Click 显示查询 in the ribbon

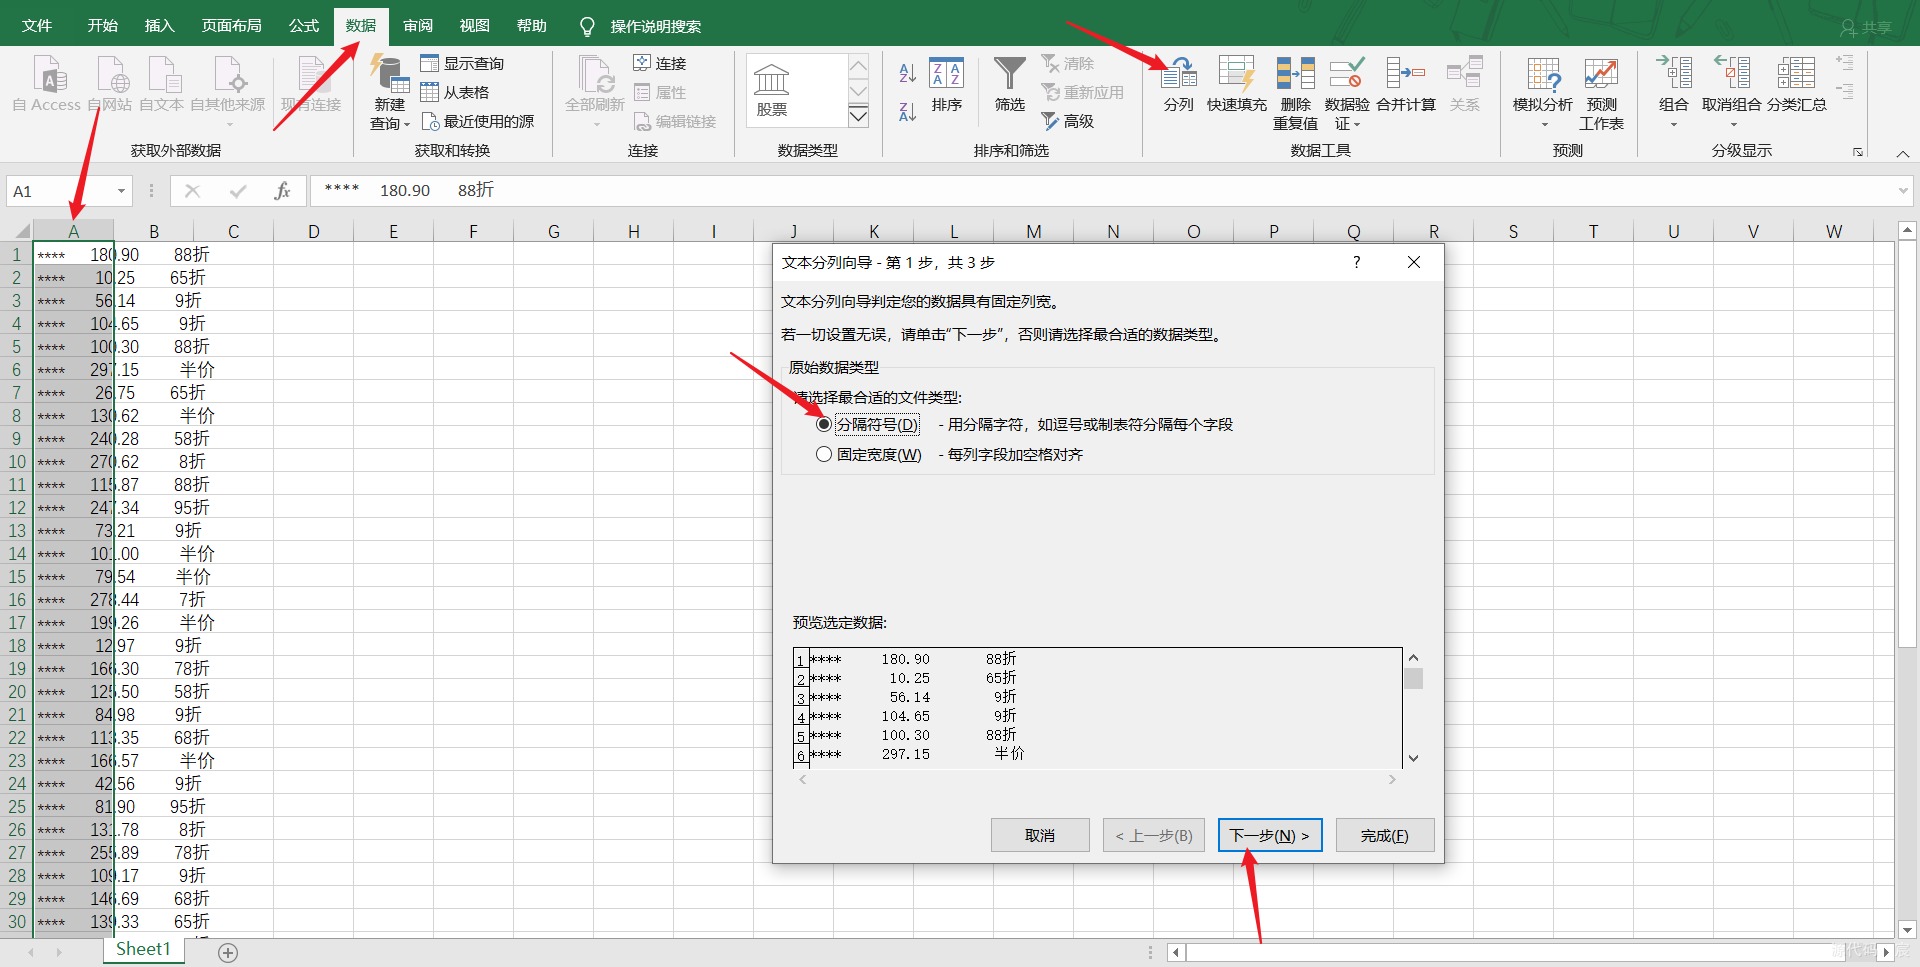click(462, 63)
